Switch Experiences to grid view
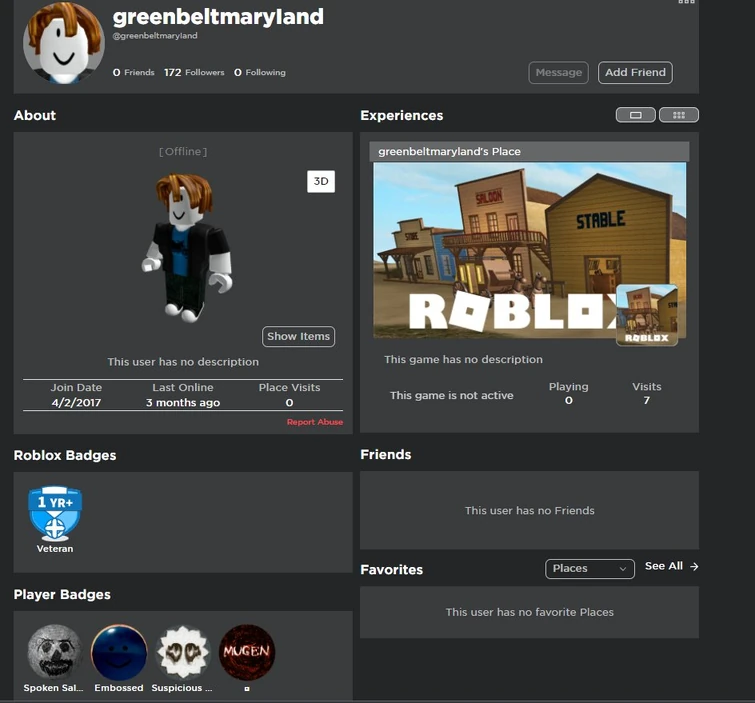The width and height of the screenshot is (755, 703). (x=679, y=115)
